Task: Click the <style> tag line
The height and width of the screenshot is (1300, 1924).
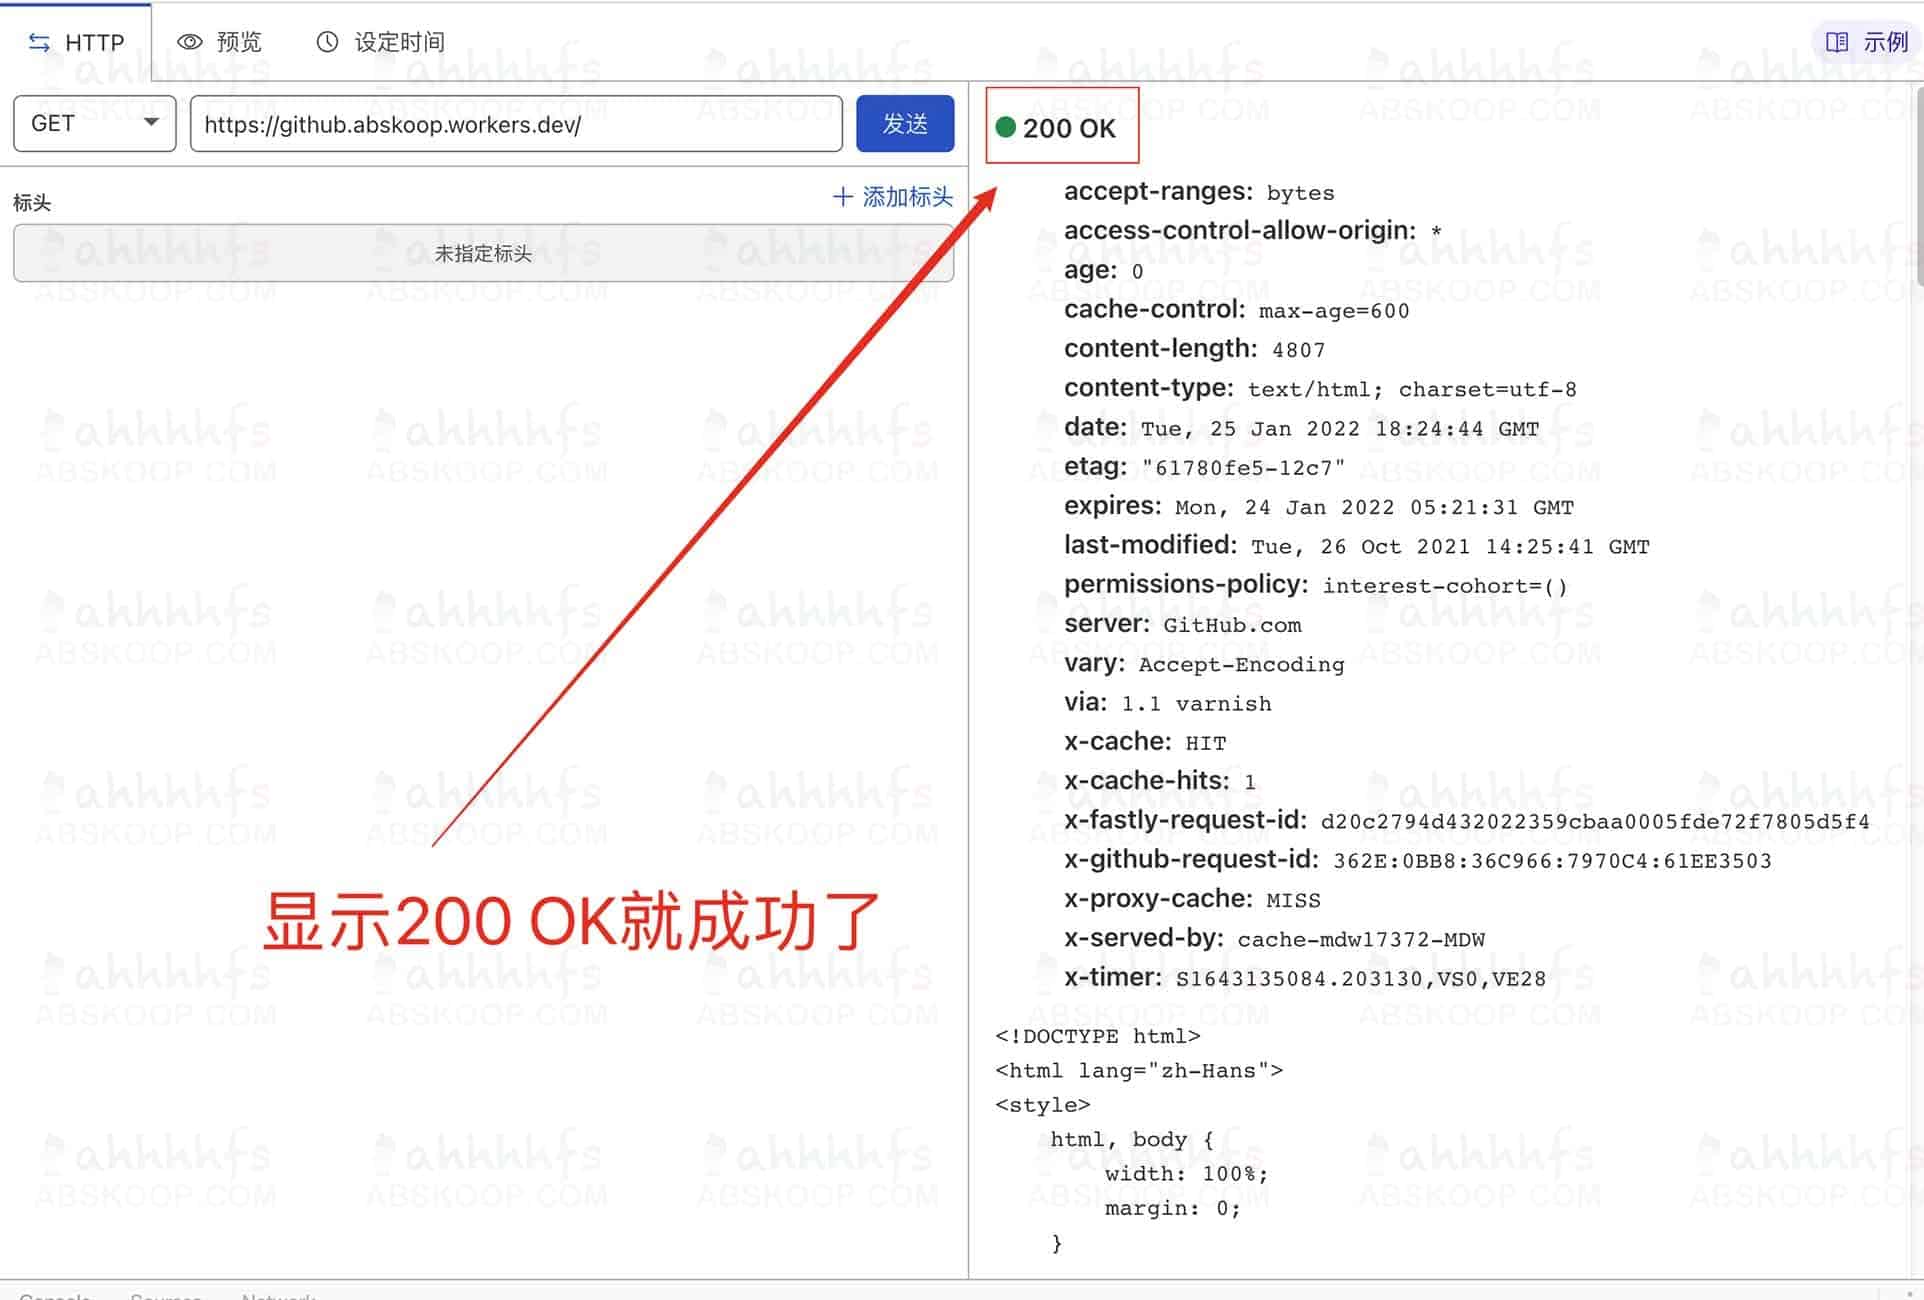Action: pos(1043,1105)
